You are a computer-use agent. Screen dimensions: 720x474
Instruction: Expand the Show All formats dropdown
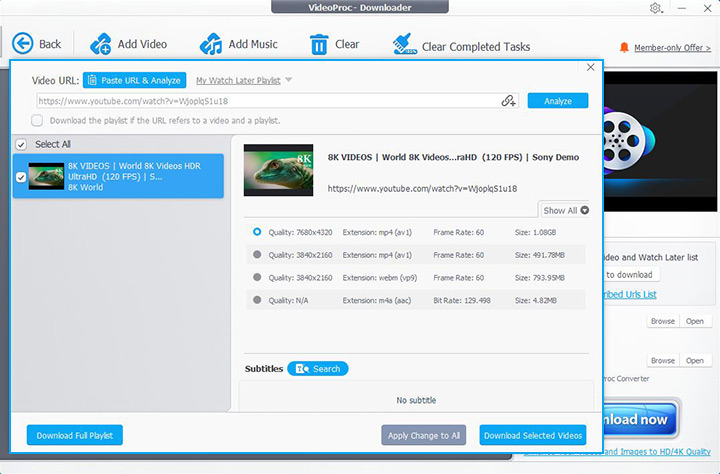click(565, 210)
